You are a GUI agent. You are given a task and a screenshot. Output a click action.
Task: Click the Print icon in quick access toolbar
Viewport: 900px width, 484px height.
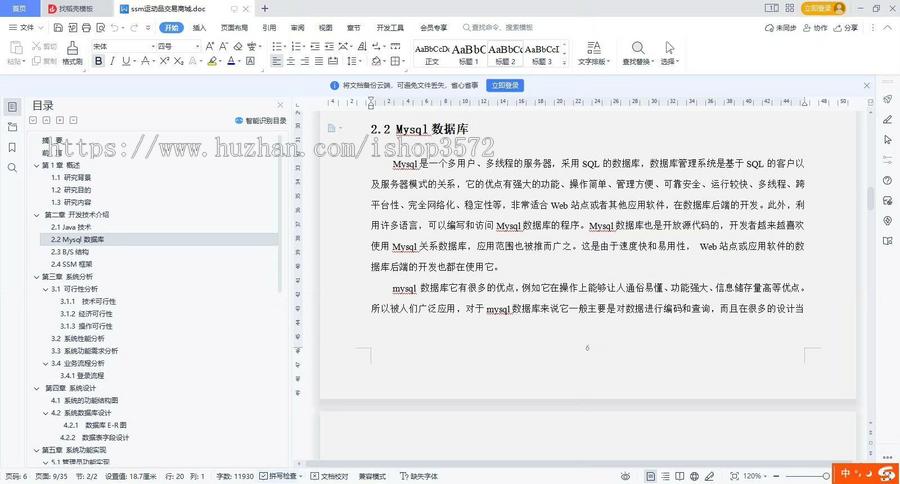pos(86,28)
